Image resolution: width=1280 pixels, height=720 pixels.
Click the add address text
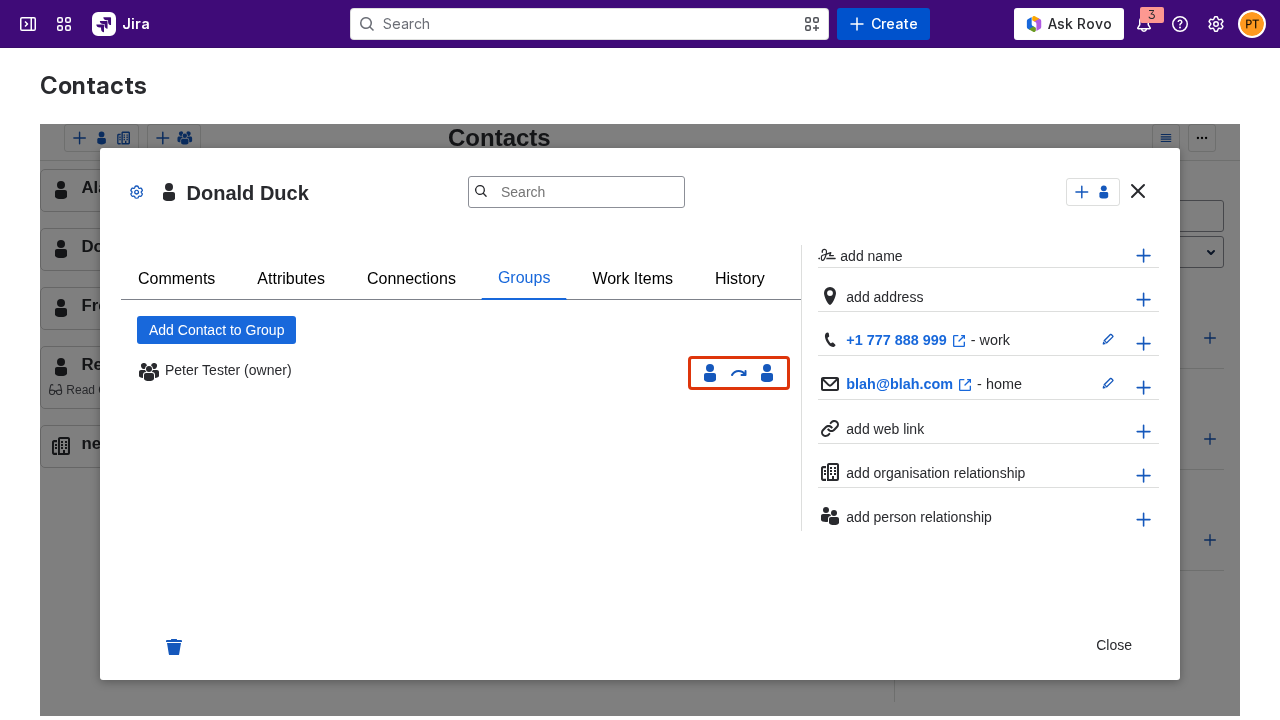[x=884, y=297]
